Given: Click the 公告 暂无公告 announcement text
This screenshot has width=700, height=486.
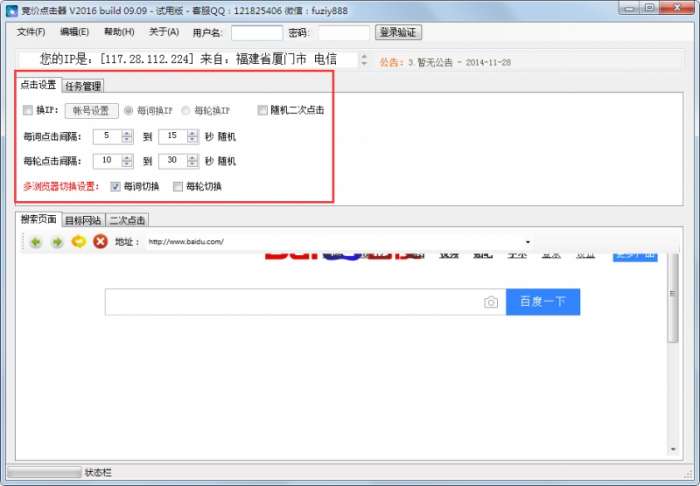Looking at the screenshot, I should pos(445,62).
